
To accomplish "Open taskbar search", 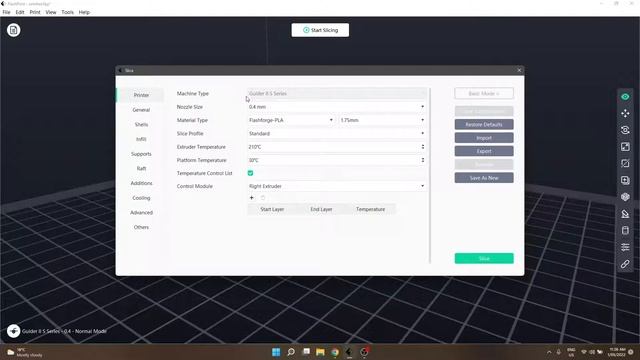I will 291,352.
